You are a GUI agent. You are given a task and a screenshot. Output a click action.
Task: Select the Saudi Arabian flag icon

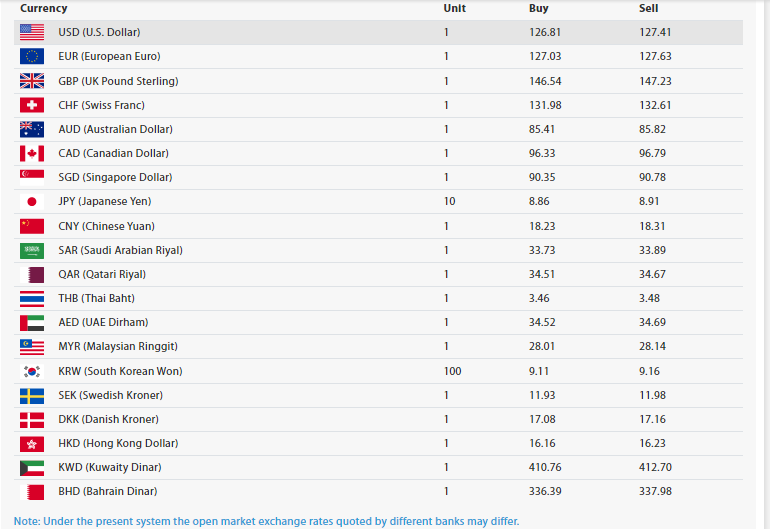click(32, 250)
